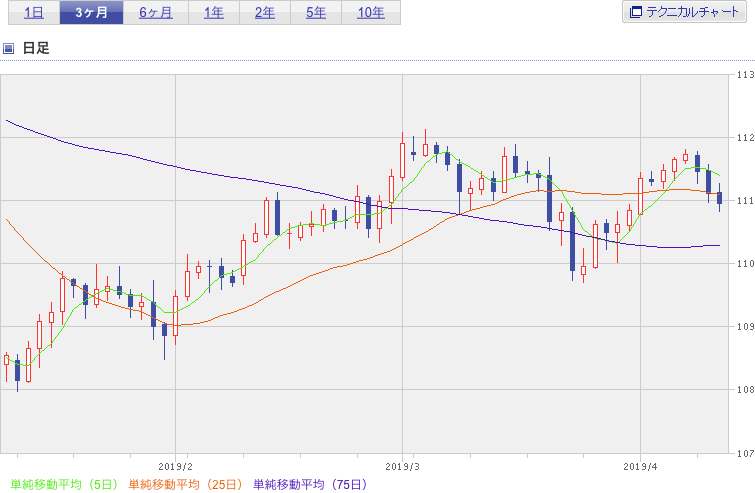The width and height of the screenshot is (755, 493).
Task: Switch to the 1日 timeframe tab
Action: tap(34, 13)
